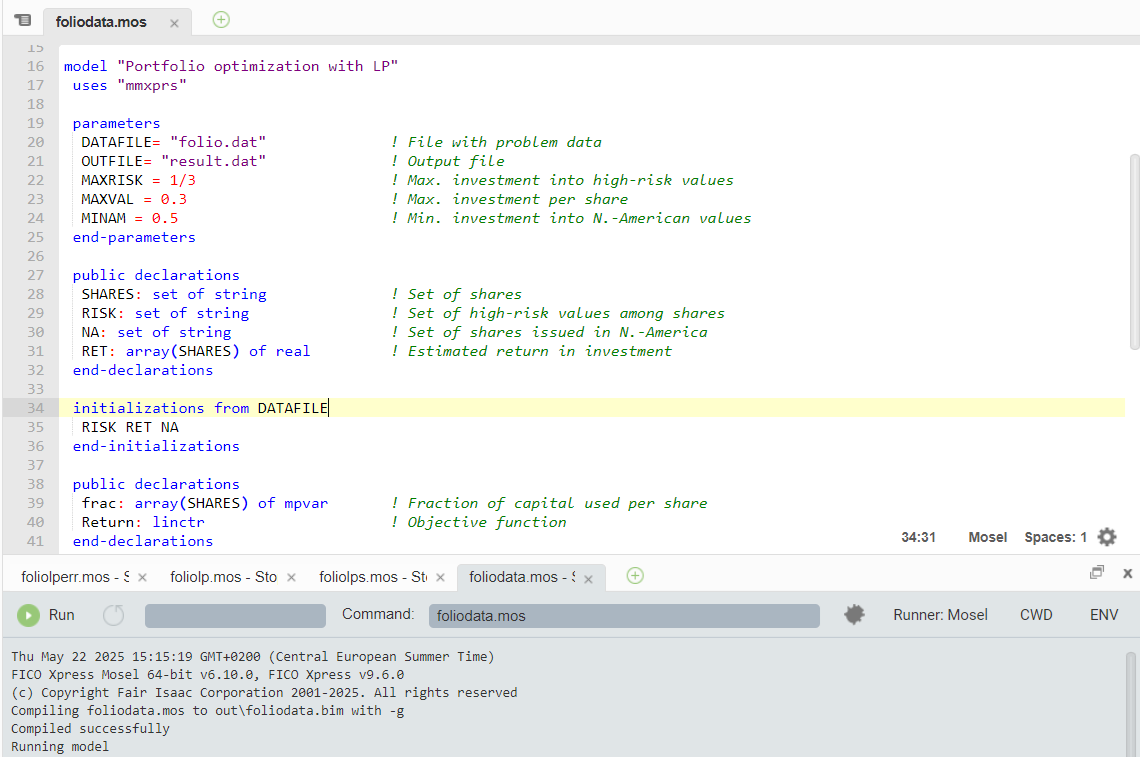Click the debug bug icon near Runner

click(x=854, y=615)
